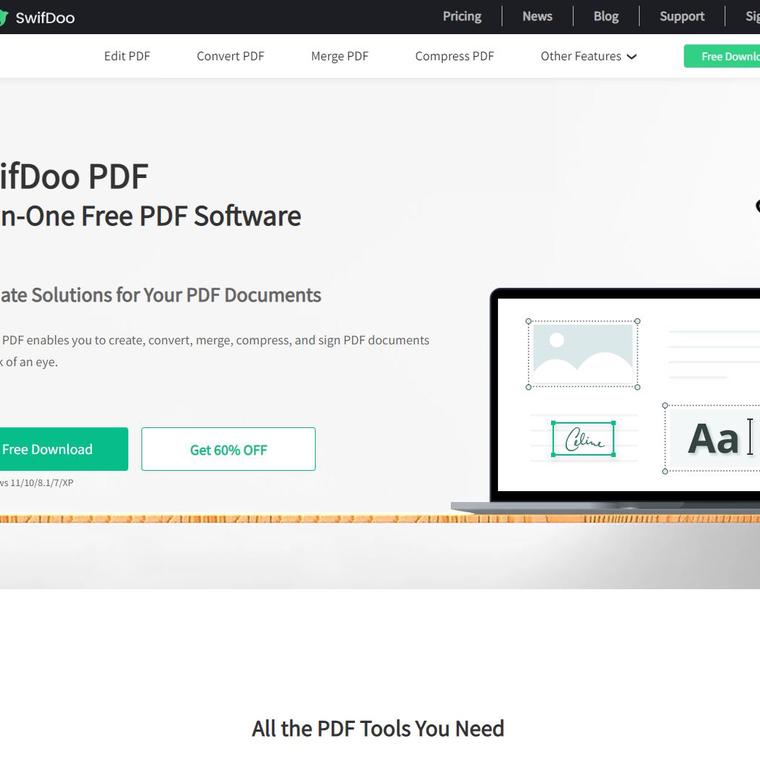Click the SwifDoo logo in the header
The image size is (760, 760).
[x=37, y=17]
